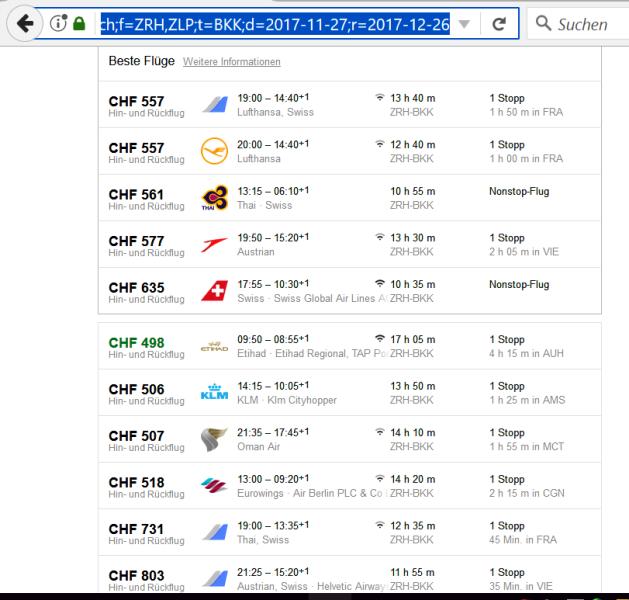Click departure time 19:00 – 14:40+1

[273, 98]
